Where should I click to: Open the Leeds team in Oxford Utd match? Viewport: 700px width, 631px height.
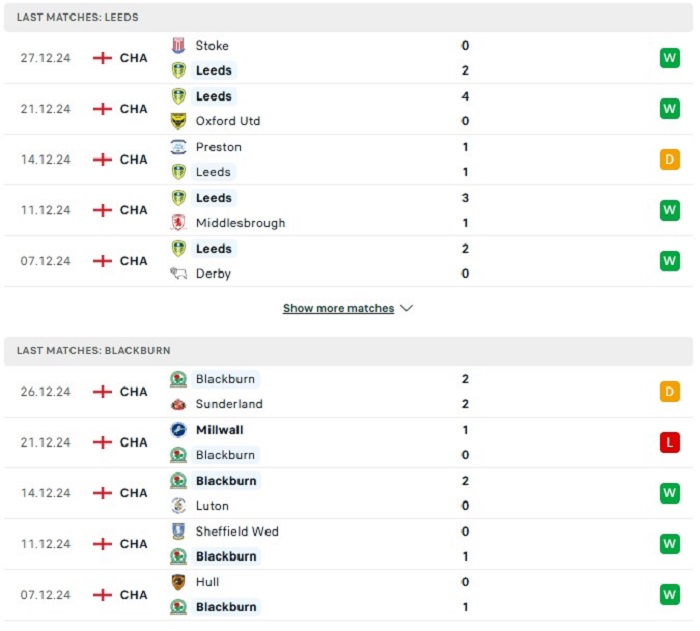(214, 96)
